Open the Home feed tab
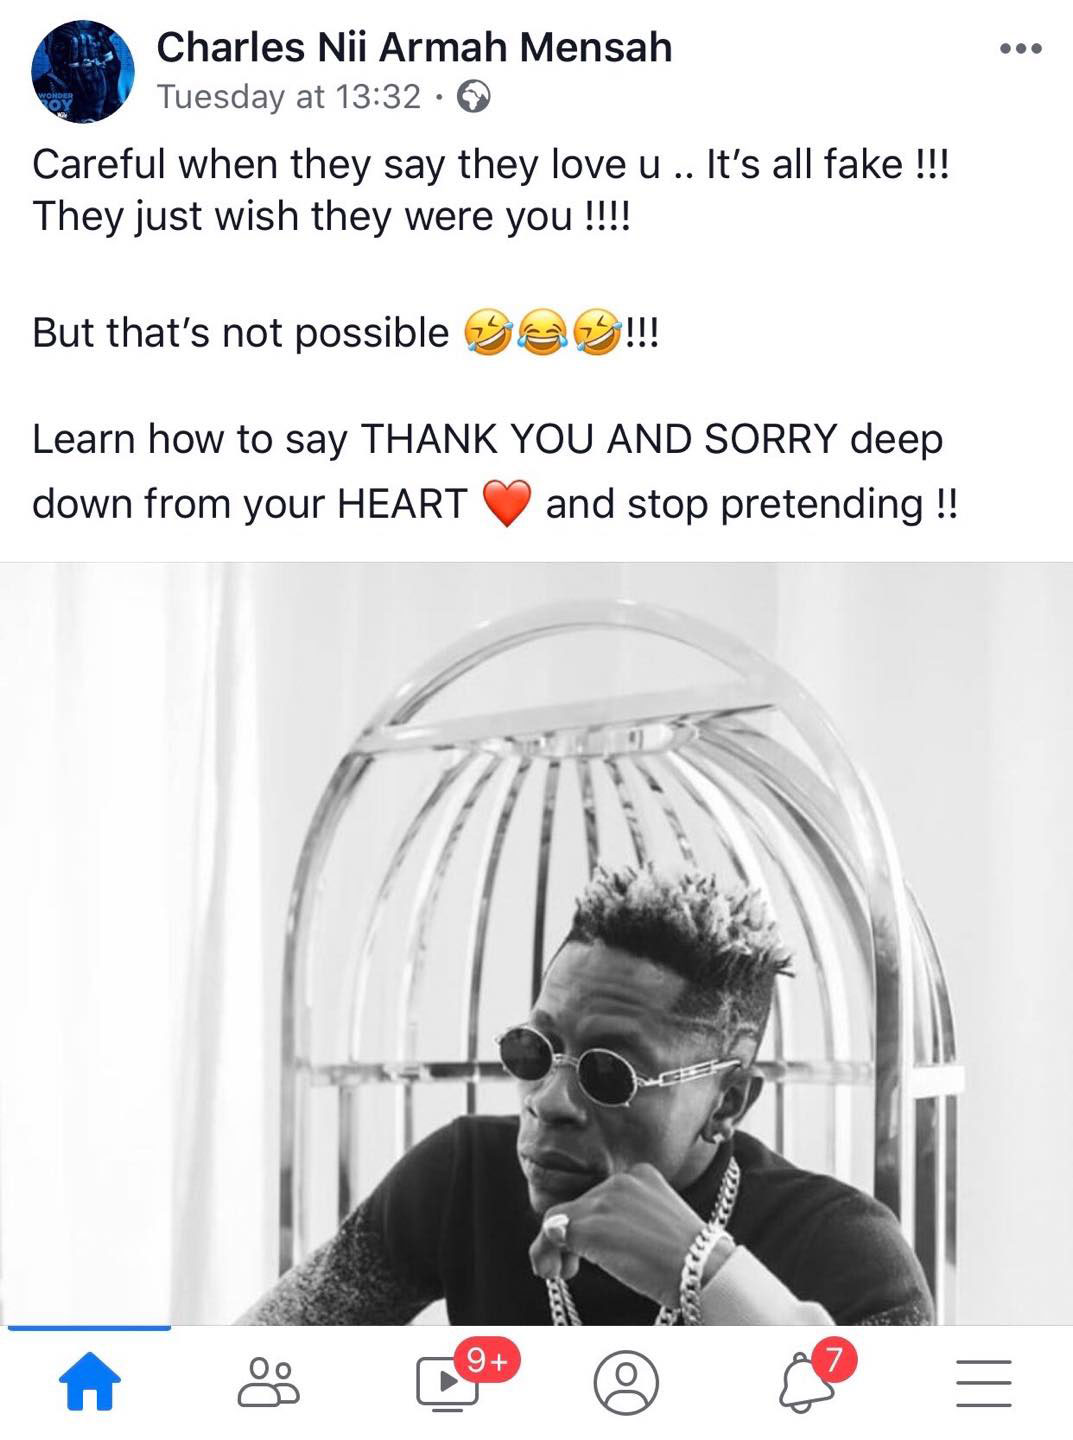1073x1440 pixels. (x=90, y=1381)
